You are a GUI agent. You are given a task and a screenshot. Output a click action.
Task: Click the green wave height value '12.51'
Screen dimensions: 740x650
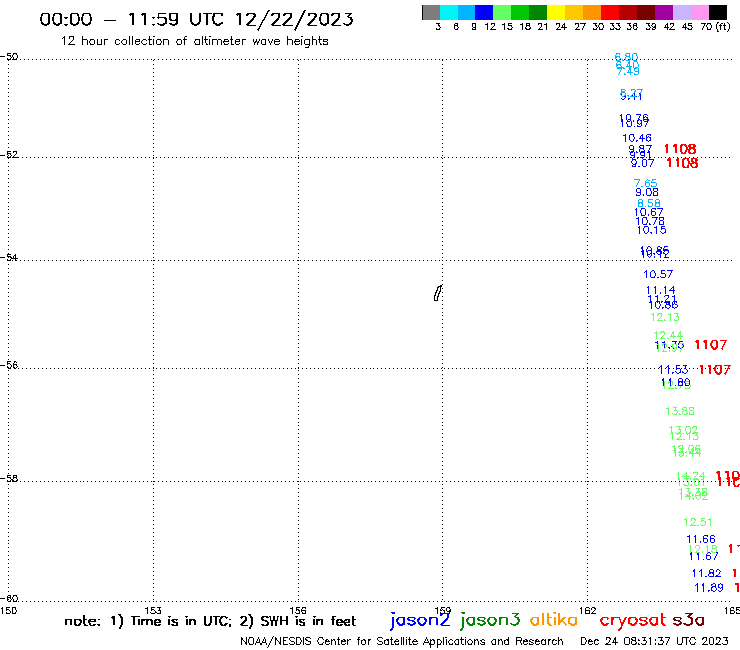point(698,523)
